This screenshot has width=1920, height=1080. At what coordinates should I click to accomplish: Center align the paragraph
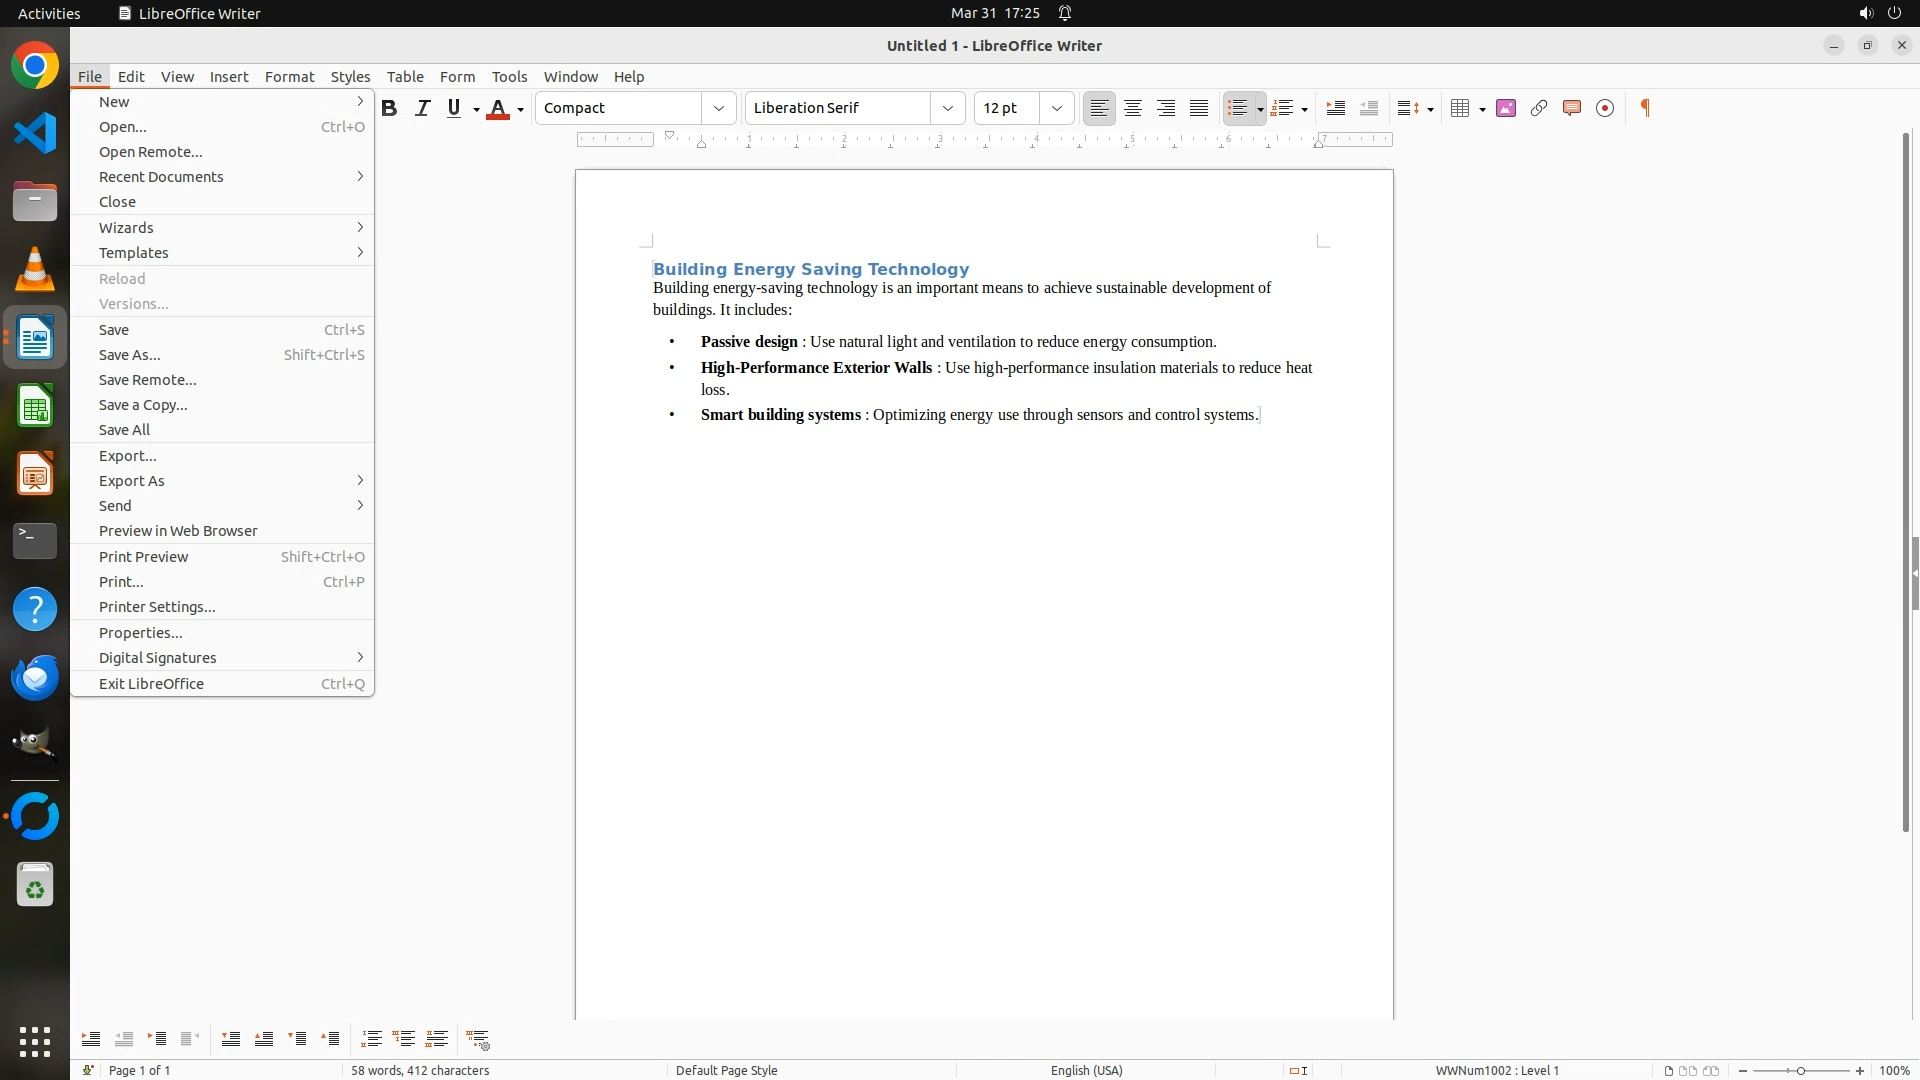pyautogui.click(x=1132, y=108)
